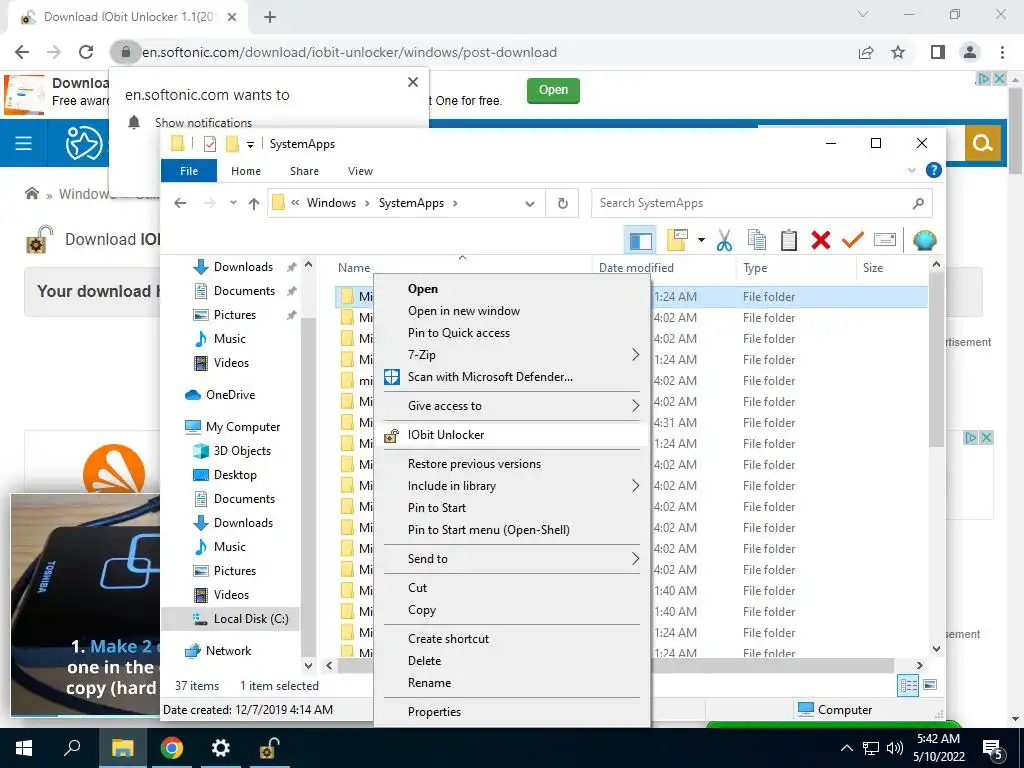Click the Explorer Help question mark icon
The height and width of the screenshot is (768, 1024).
[934, 170]
